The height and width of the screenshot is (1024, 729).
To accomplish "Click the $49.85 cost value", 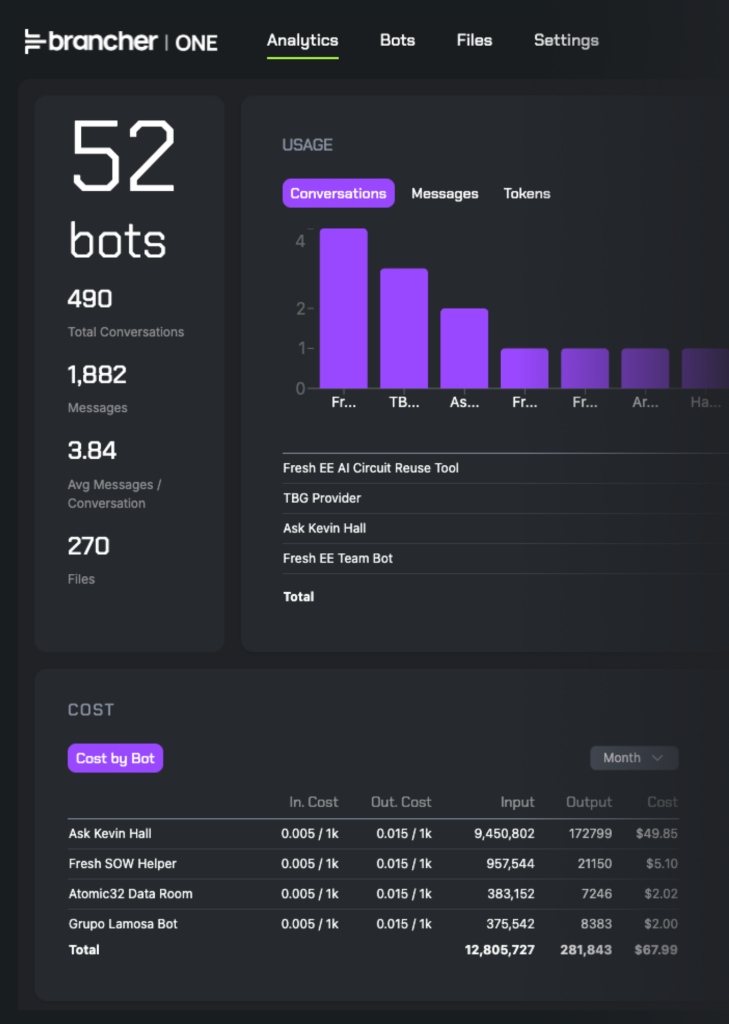I will [656, 834].
